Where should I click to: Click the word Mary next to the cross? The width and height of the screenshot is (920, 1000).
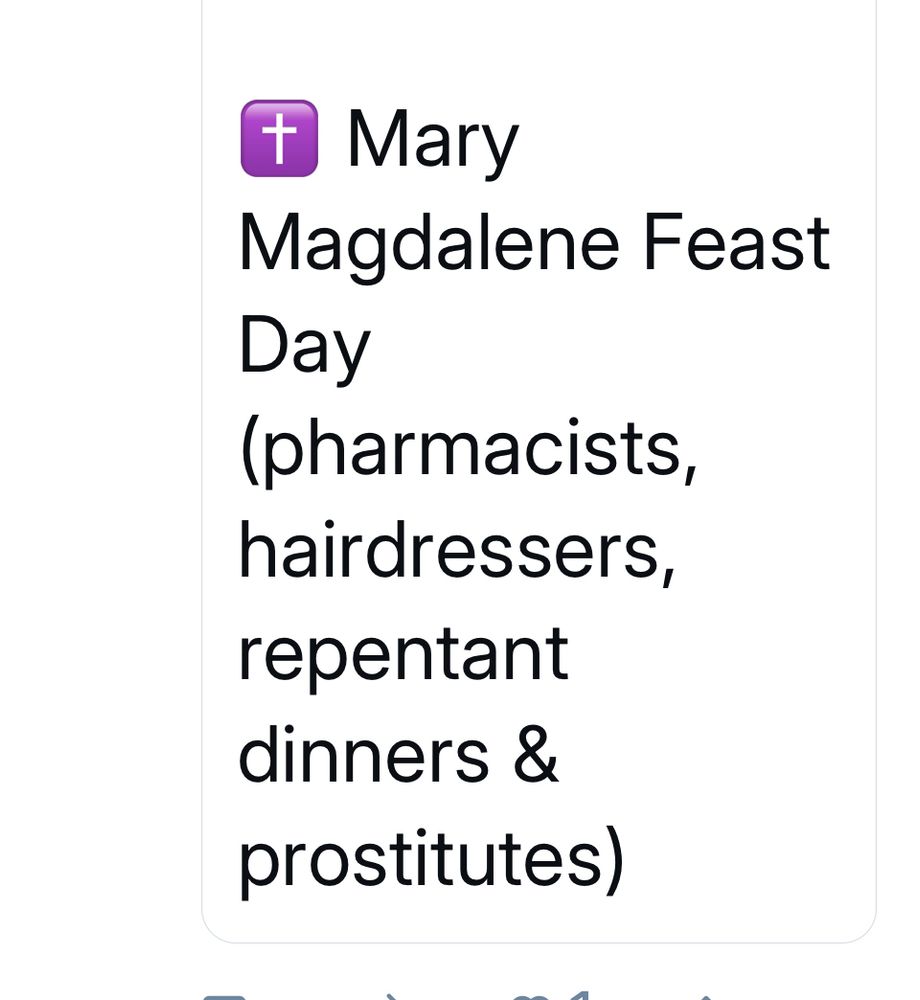[433, 143]
